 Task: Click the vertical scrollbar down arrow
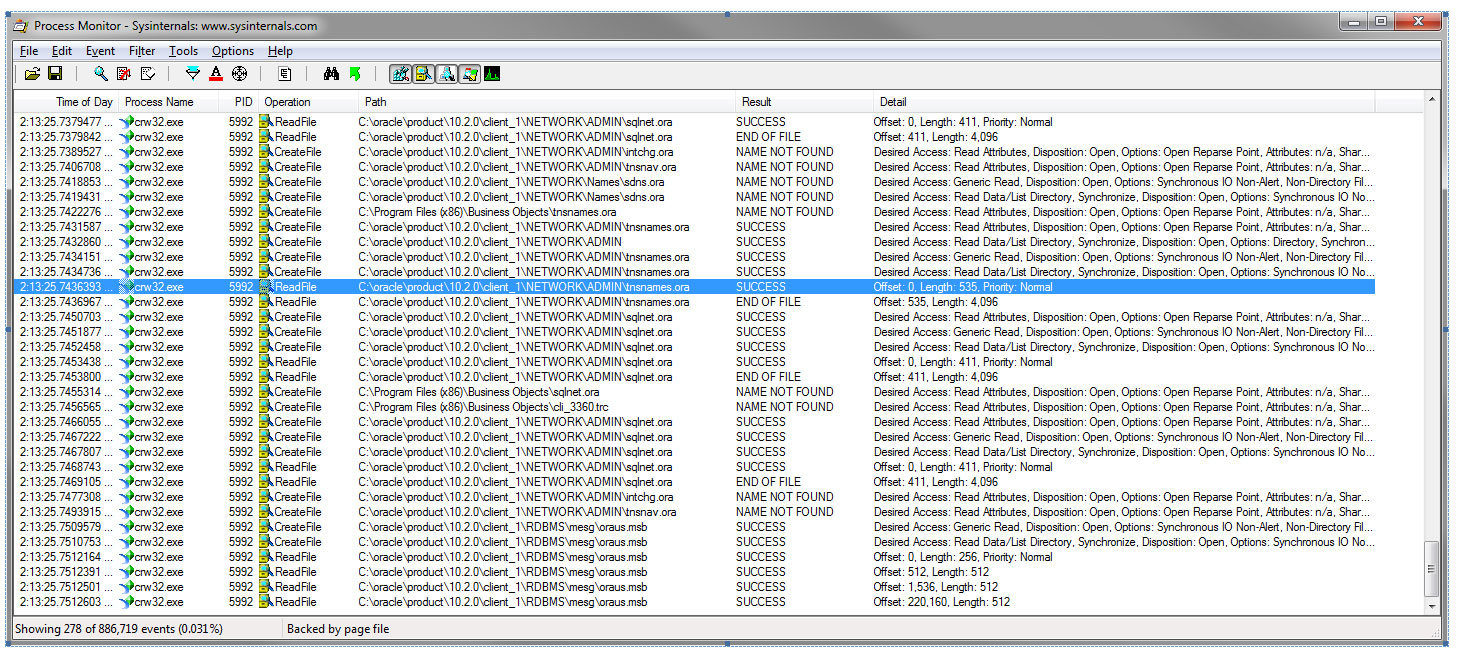(1432, 606)
